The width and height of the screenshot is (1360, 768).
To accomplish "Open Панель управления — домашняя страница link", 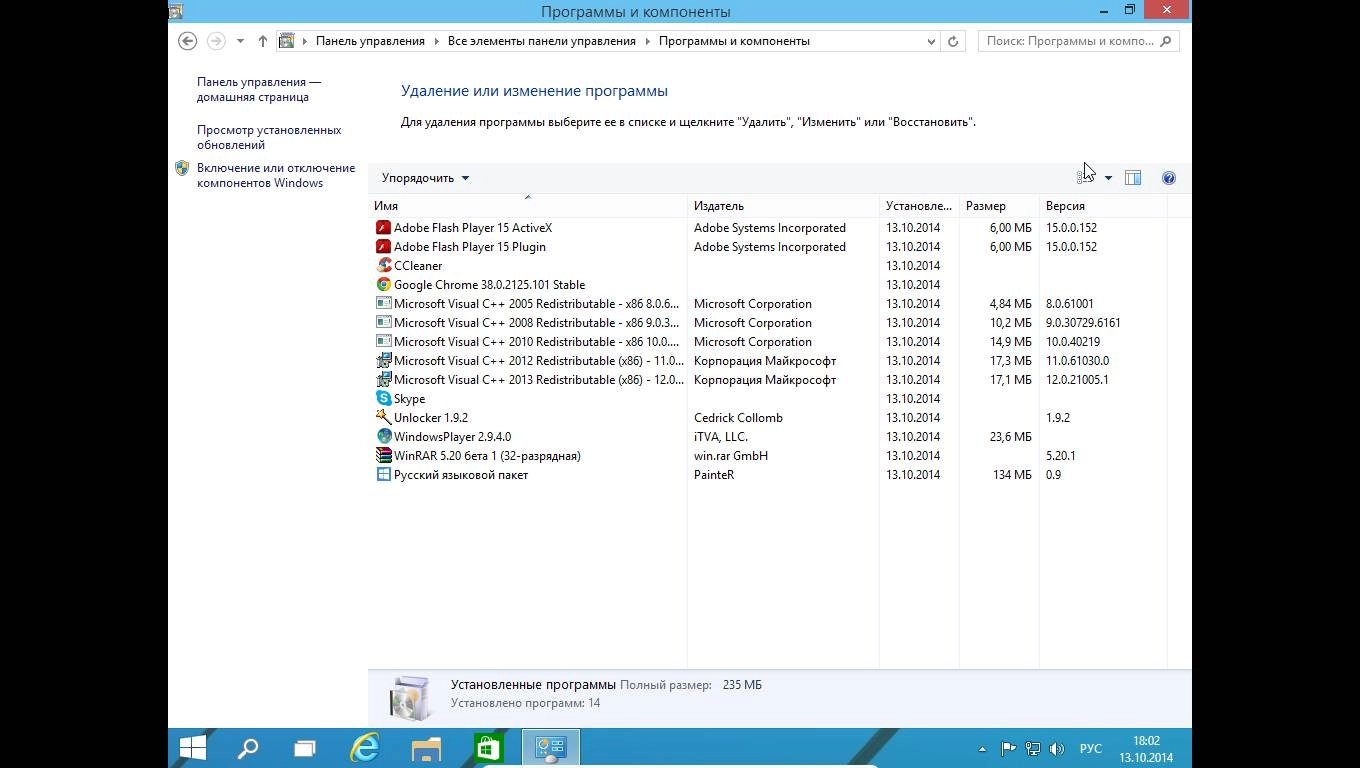I will coord(259,90).
